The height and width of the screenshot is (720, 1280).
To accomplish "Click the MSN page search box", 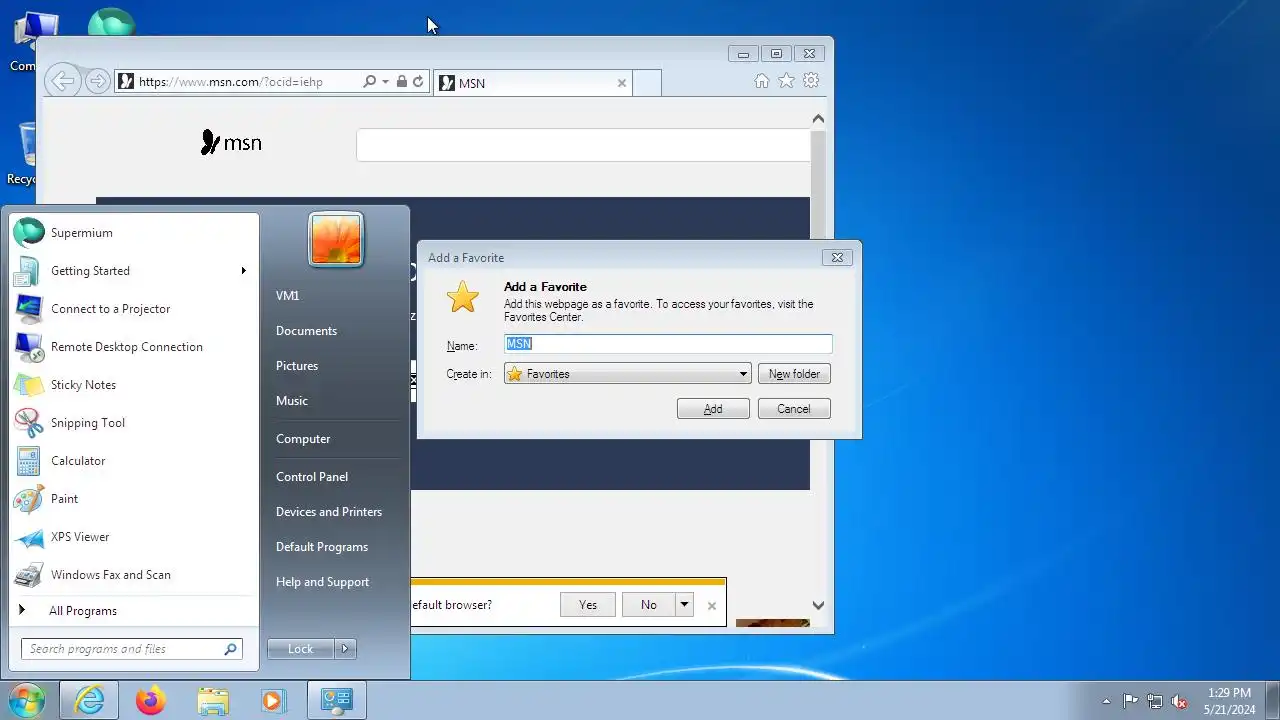I will pos(583,145).
